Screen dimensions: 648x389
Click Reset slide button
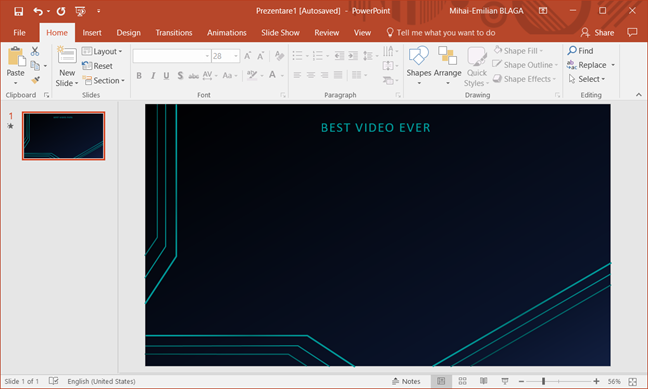(x=98, y=66)
